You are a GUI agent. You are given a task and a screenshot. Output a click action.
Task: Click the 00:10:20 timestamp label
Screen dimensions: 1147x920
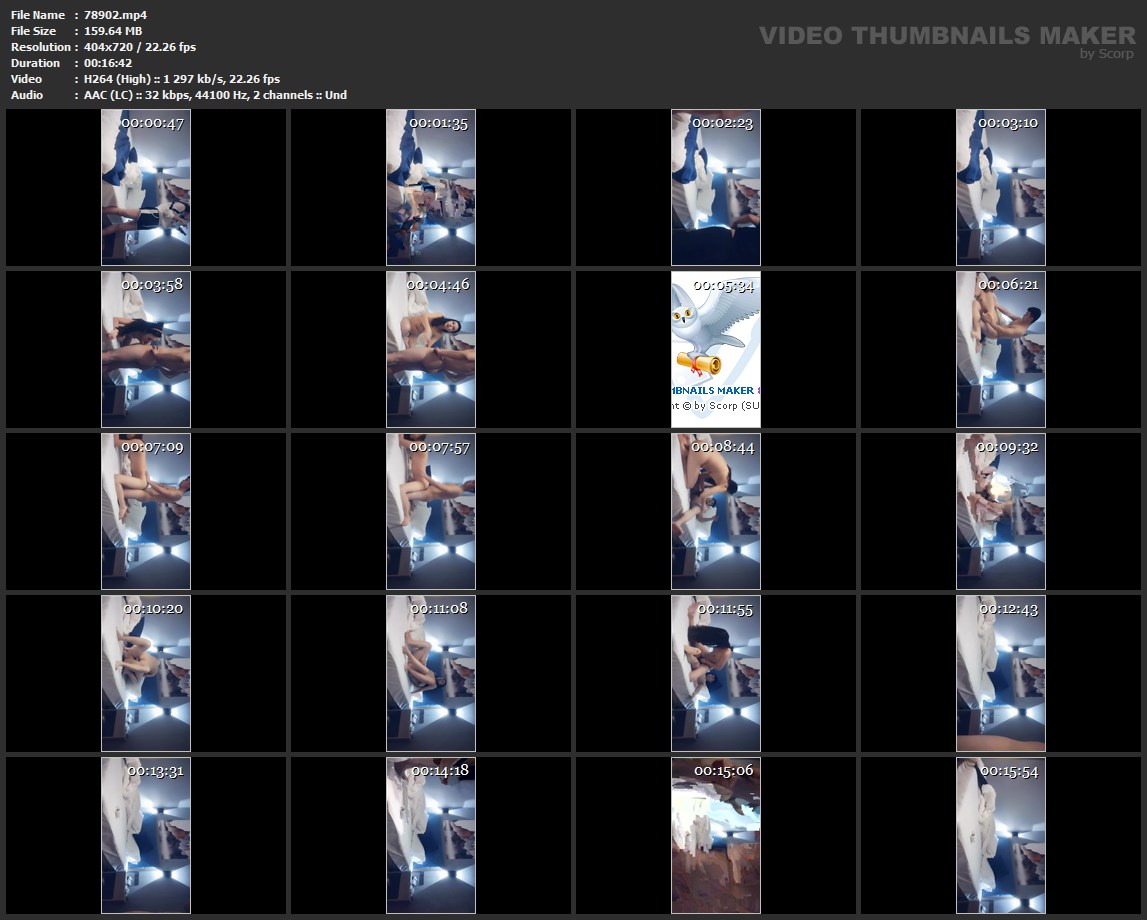tap(153, 608)
